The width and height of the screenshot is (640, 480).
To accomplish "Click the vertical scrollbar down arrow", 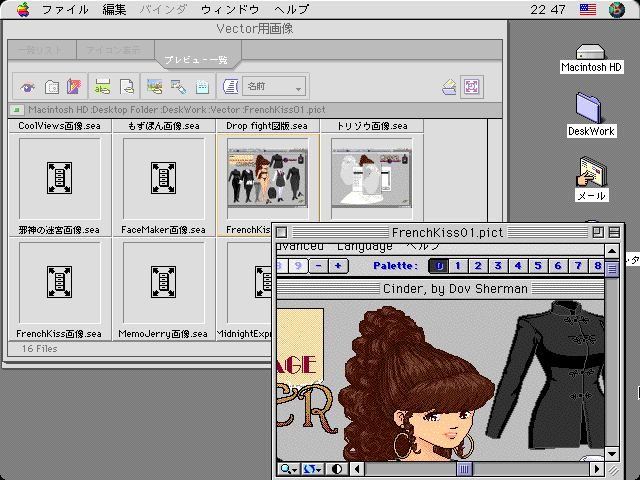I will coord(612,454).
